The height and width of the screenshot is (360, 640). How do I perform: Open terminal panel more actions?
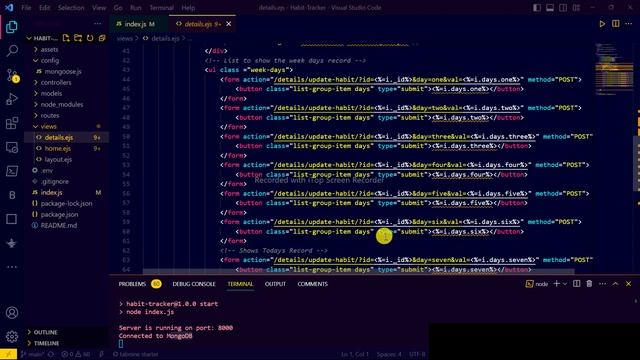tap(602, 284)
